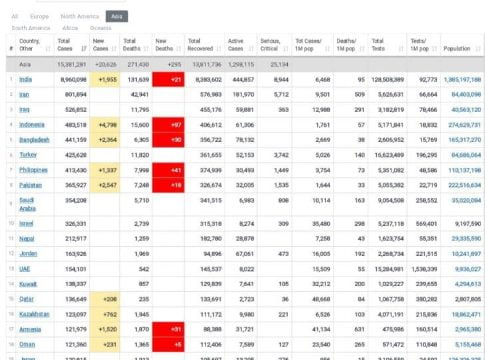Switch to the All continents tab

pos(15,16)
